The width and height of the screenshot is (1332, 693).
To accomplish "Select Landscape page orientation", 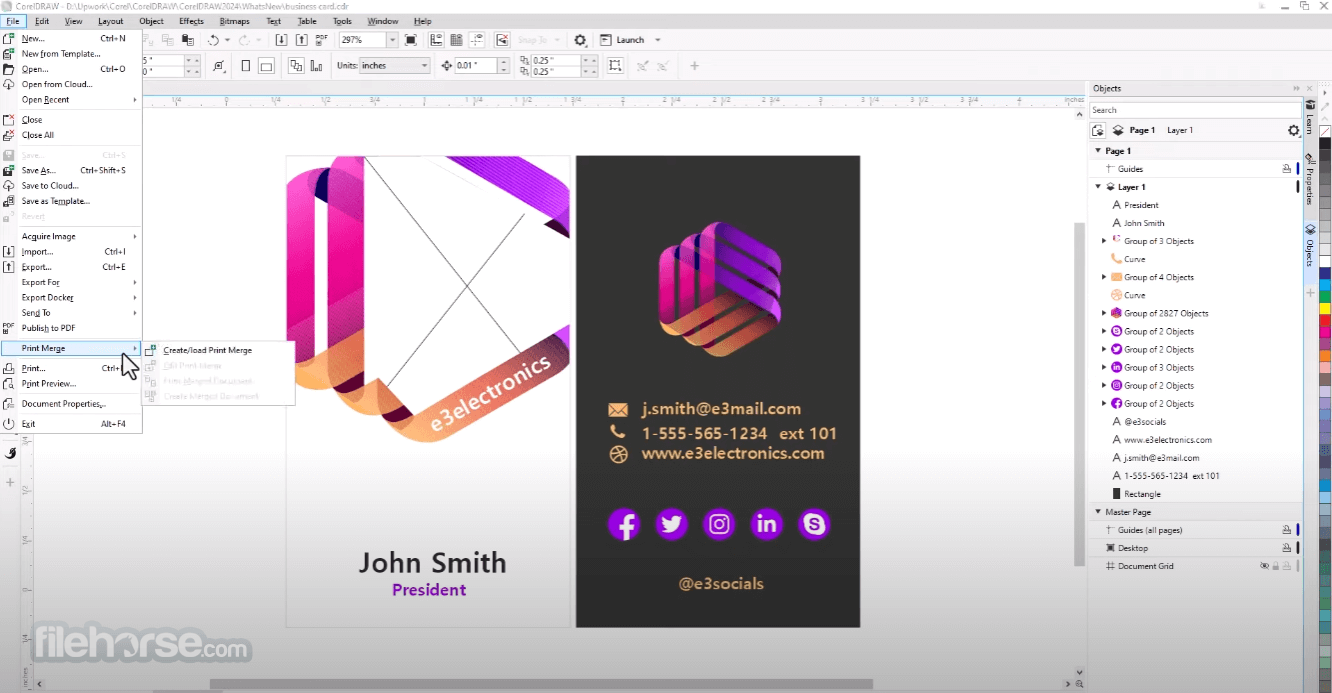I will [266, 66].
